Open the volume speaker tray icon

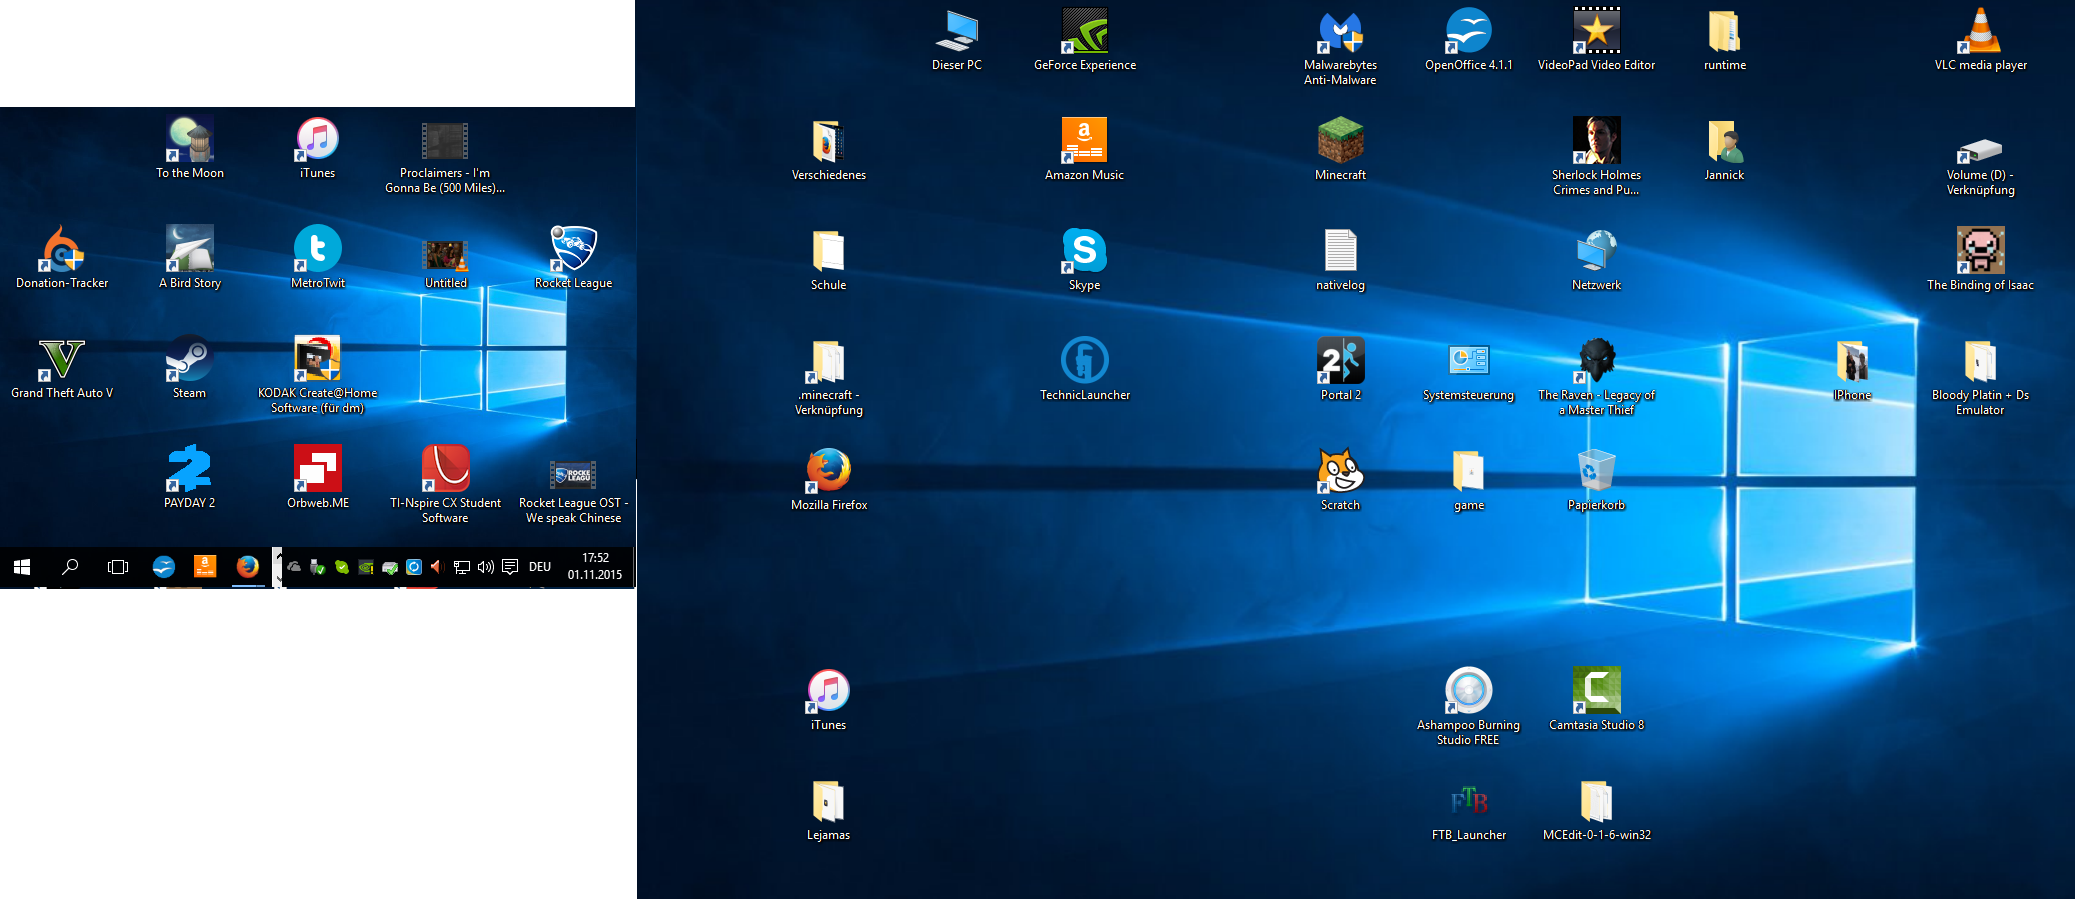click(x=486, y=567)
